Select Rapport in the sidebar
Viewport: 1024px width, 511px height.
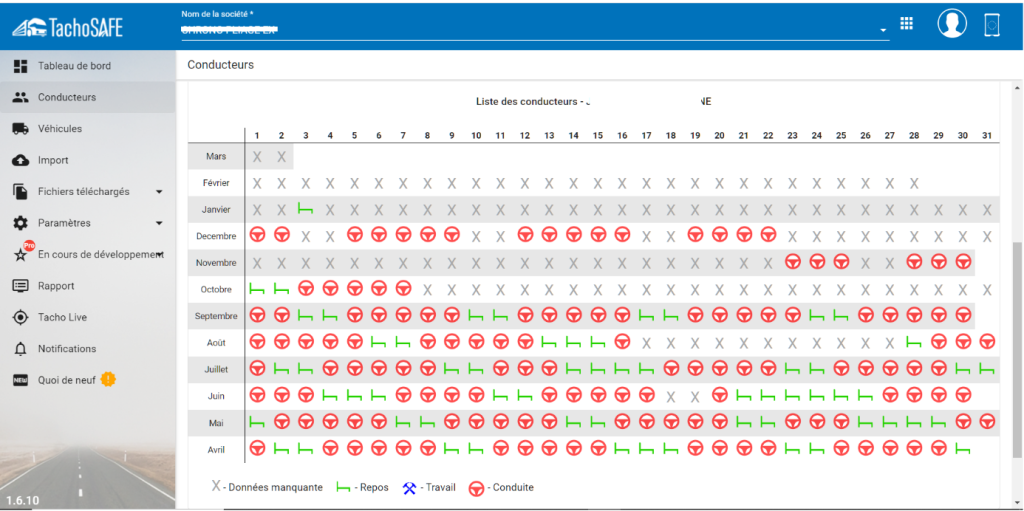pos(56,286)
